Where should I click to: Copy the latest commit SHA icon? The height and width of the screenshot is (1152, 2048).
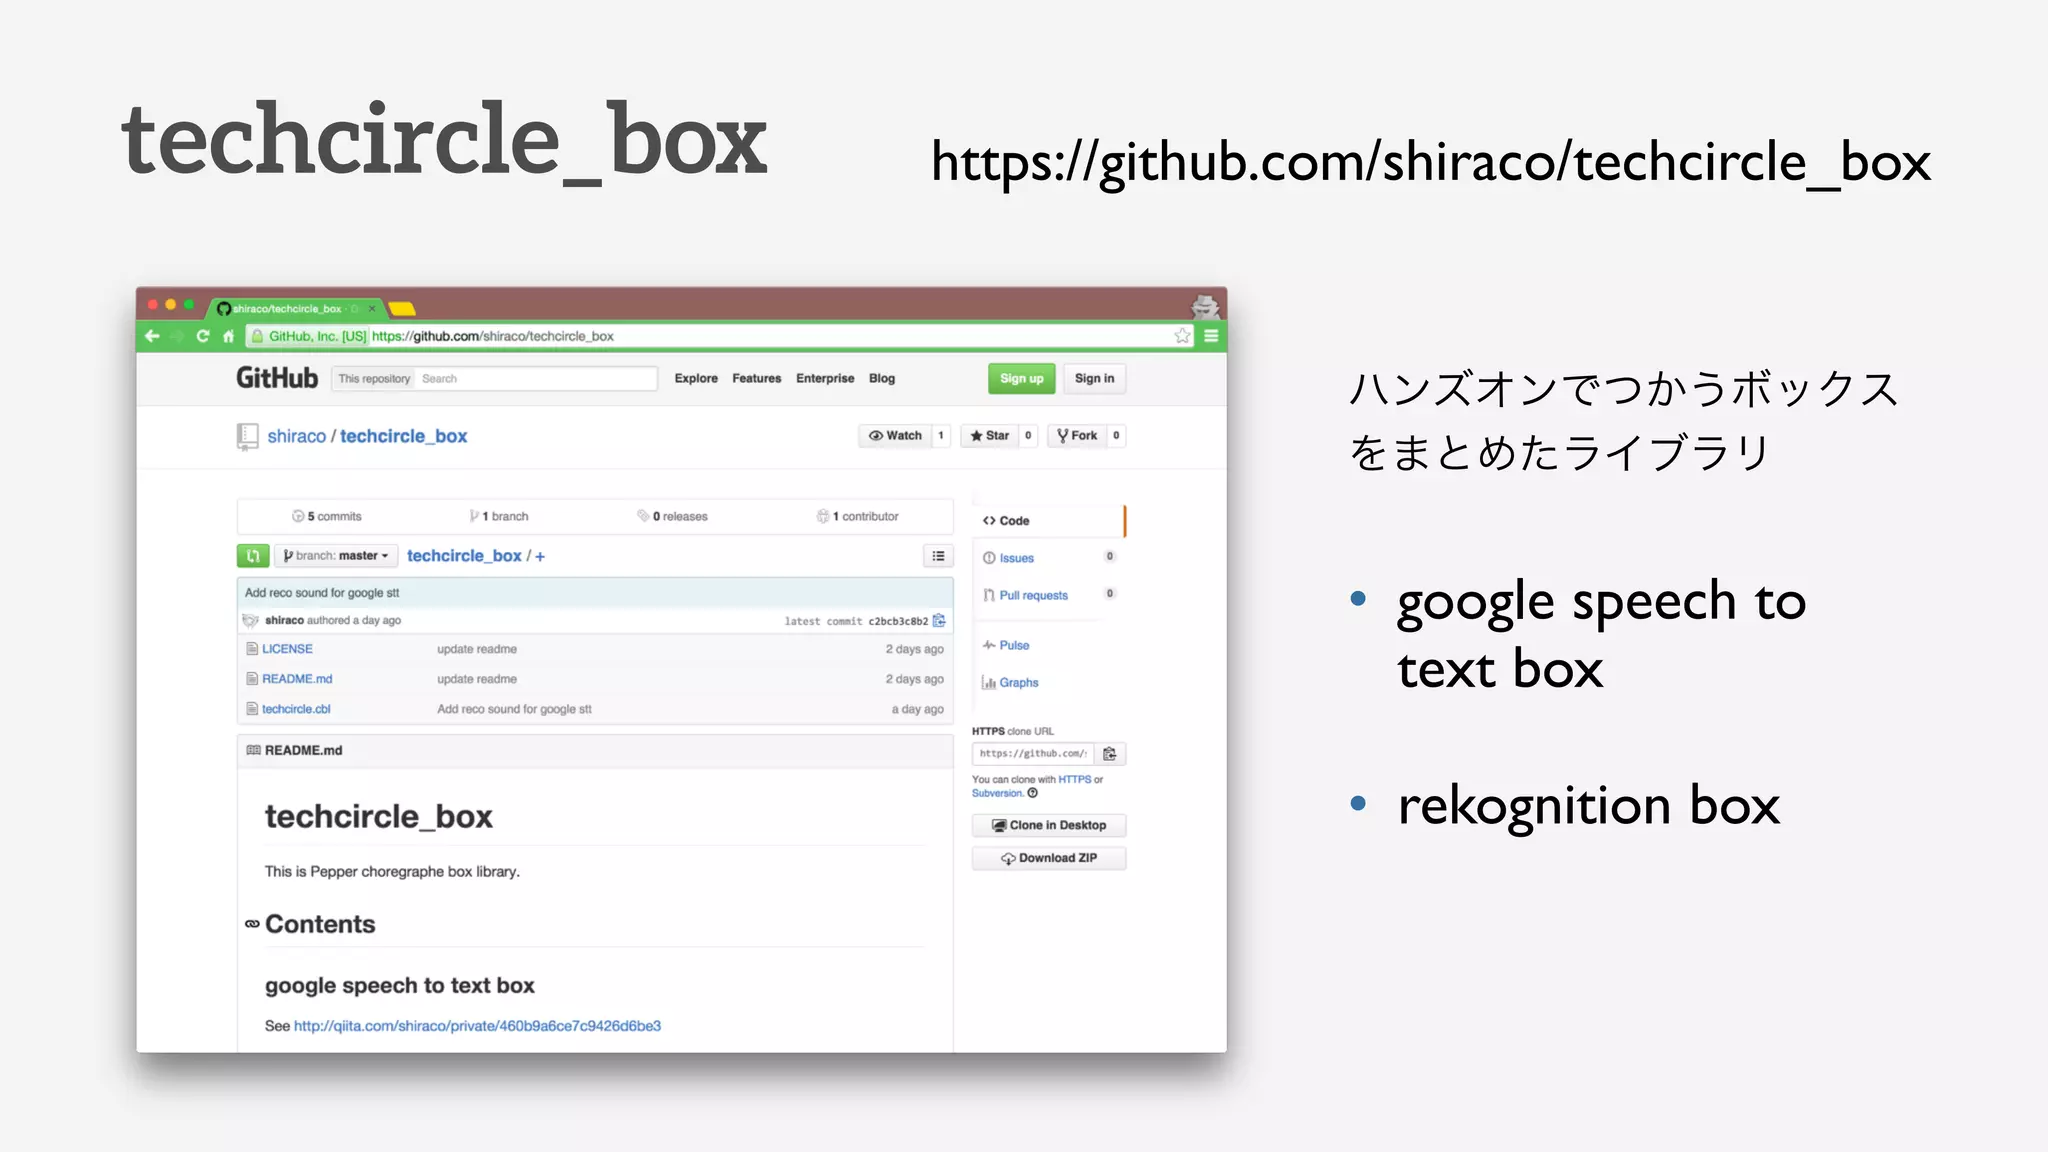[939, 621]
